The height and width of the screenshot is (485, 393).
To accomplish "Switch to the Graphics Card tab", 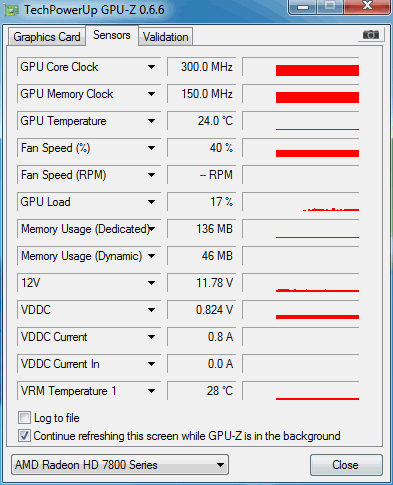I will (47, 37).
